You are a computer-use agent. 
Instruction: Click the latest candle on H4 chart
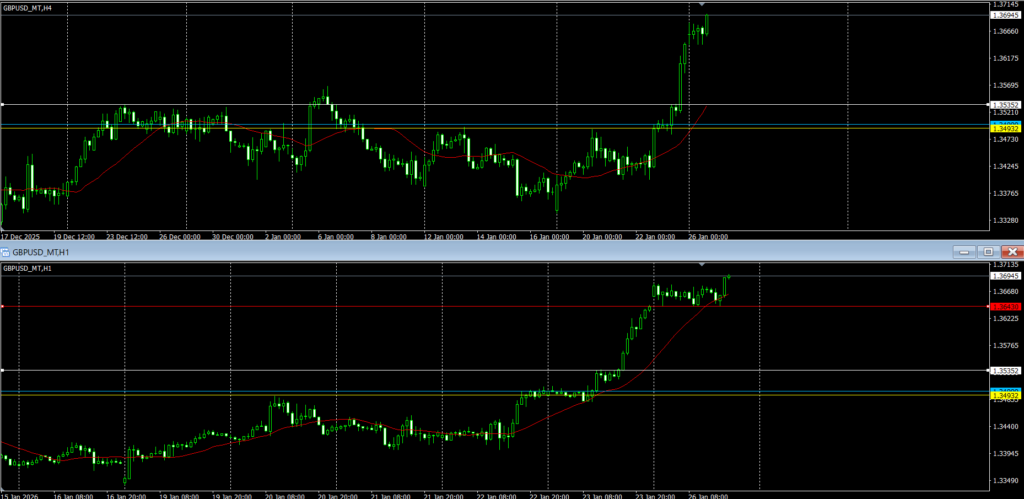tap(707, 22)
